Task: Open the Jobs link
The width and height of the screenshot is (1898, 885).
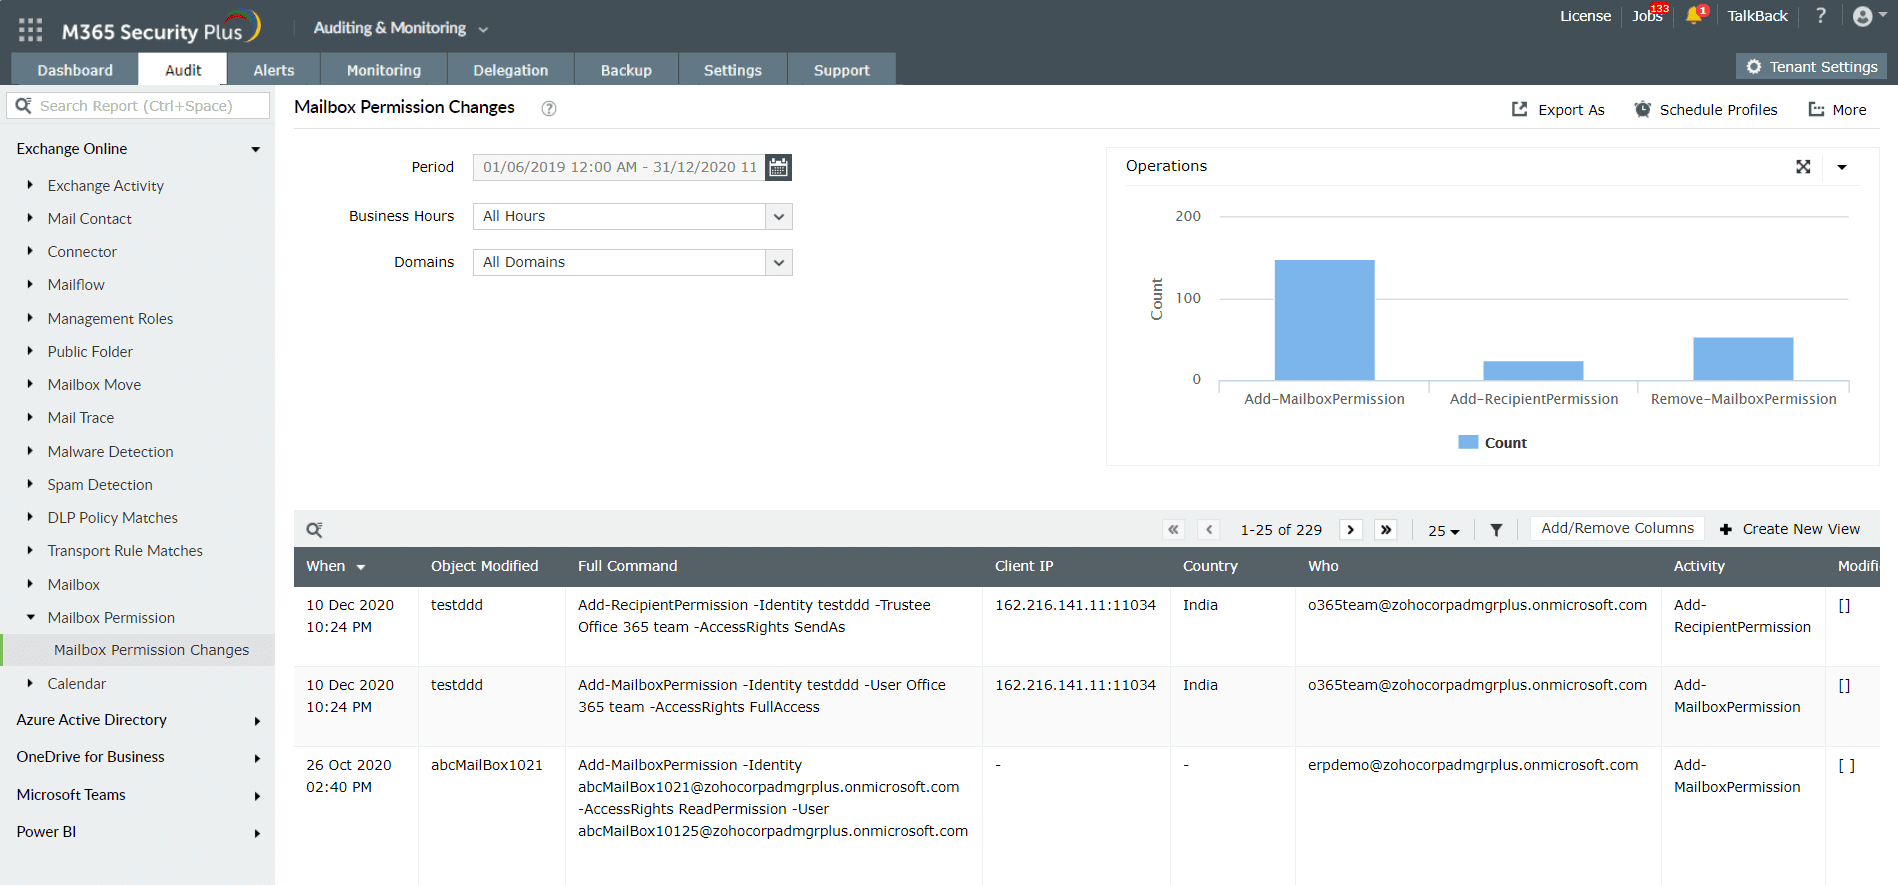Action: coord(1647,16)
